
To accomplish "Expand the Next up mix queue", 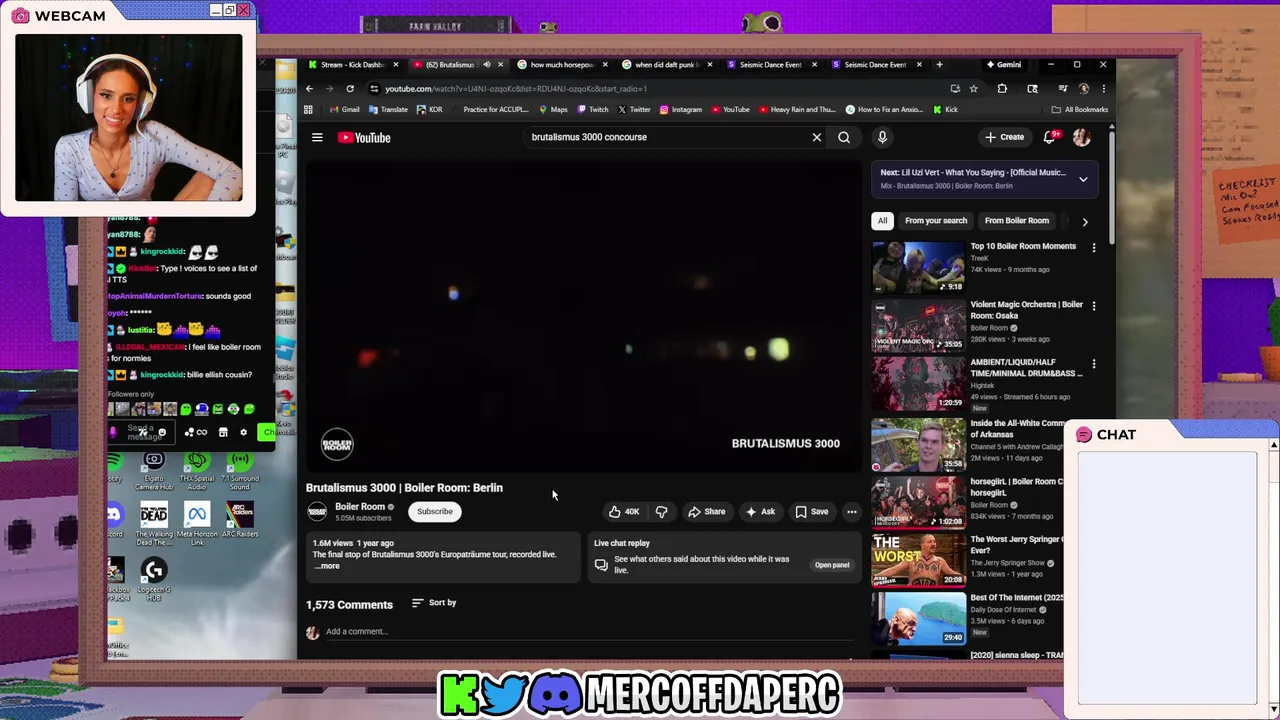I will click(1083, 179).
